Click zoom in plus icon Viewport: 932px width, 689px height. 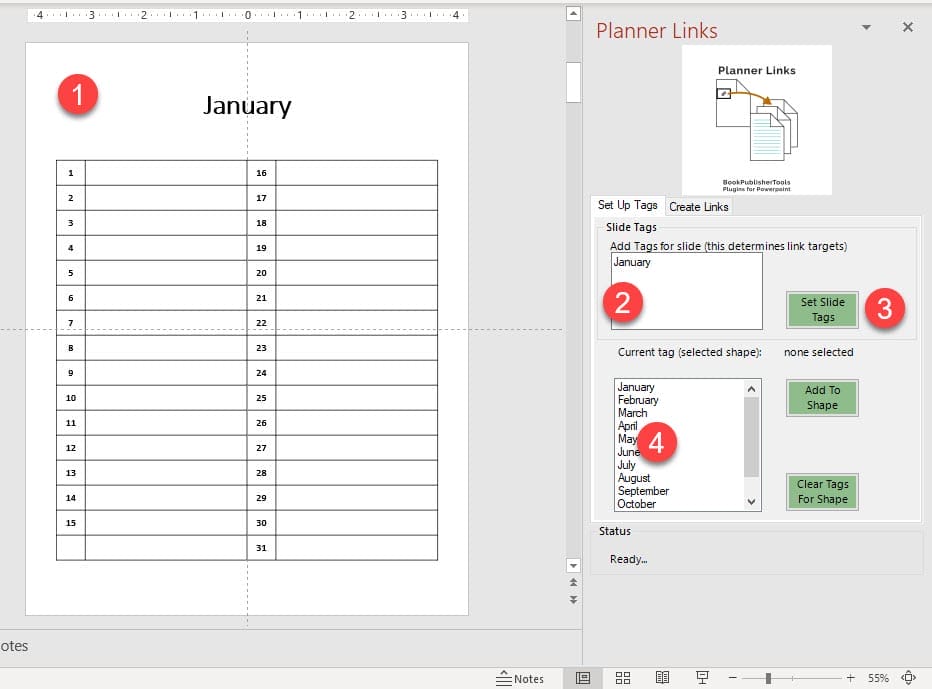pos(850,678)
